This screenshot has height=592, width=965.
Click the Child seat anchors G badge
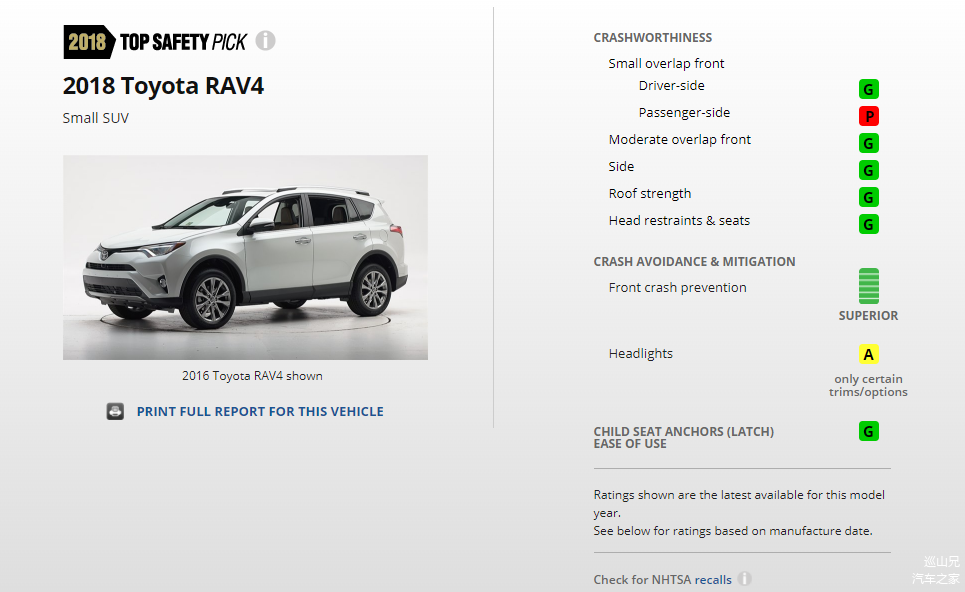click(868, 431)
